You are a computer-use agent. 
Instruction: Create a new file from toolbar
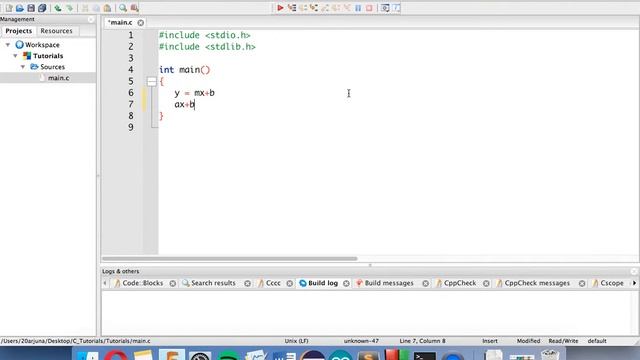[x=9, y=8]
